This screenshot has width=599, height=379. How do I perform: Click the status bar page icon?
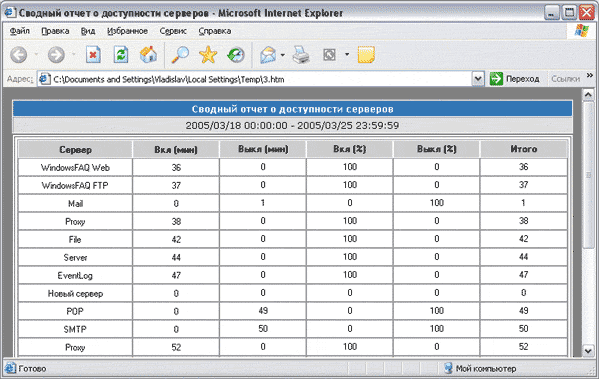pos(10,368)
